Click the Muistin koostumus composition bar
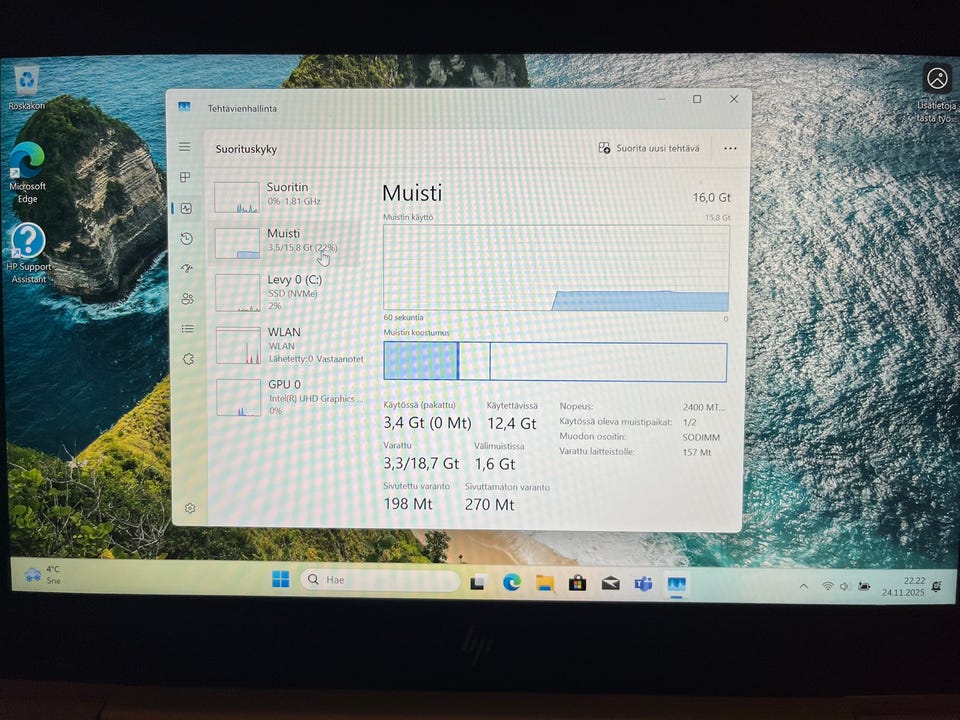The width and height of the screenshot is (960, 720). [x=555, y=362]
